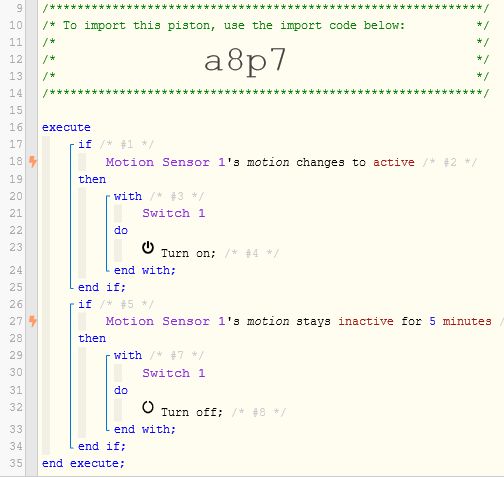
Task: Click the with keyword on line 29
Action: [128, 355]
